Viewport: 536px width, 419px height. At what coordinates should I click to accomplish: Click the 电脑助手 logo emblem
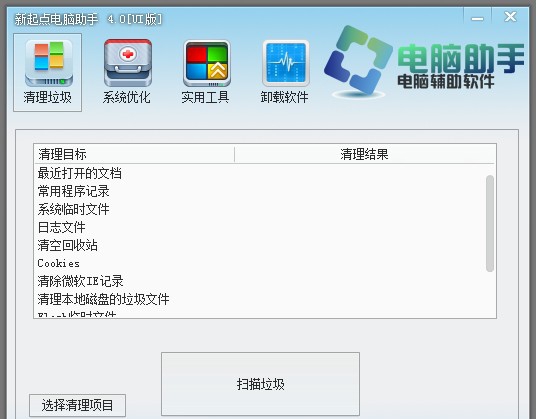[358, 61]
